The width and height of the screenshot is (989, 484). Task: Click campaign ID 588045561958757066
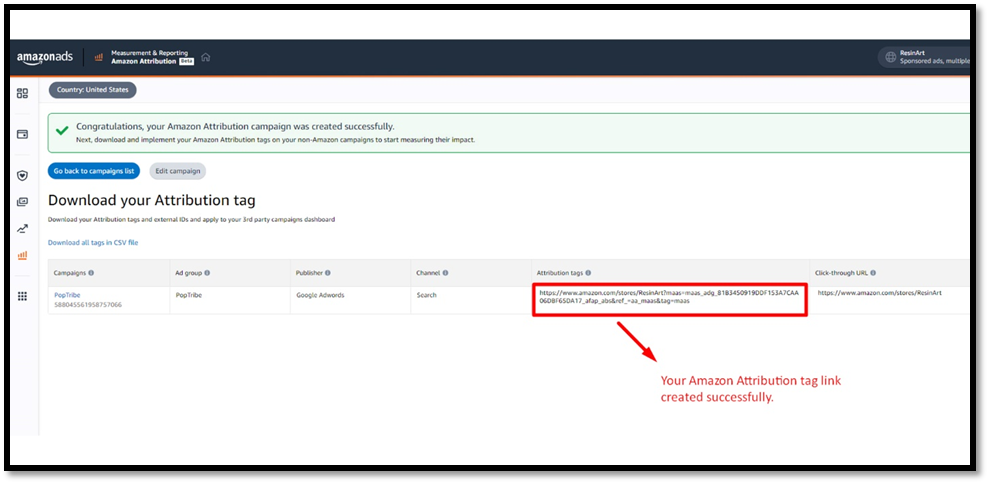click(x=88, y=305)
